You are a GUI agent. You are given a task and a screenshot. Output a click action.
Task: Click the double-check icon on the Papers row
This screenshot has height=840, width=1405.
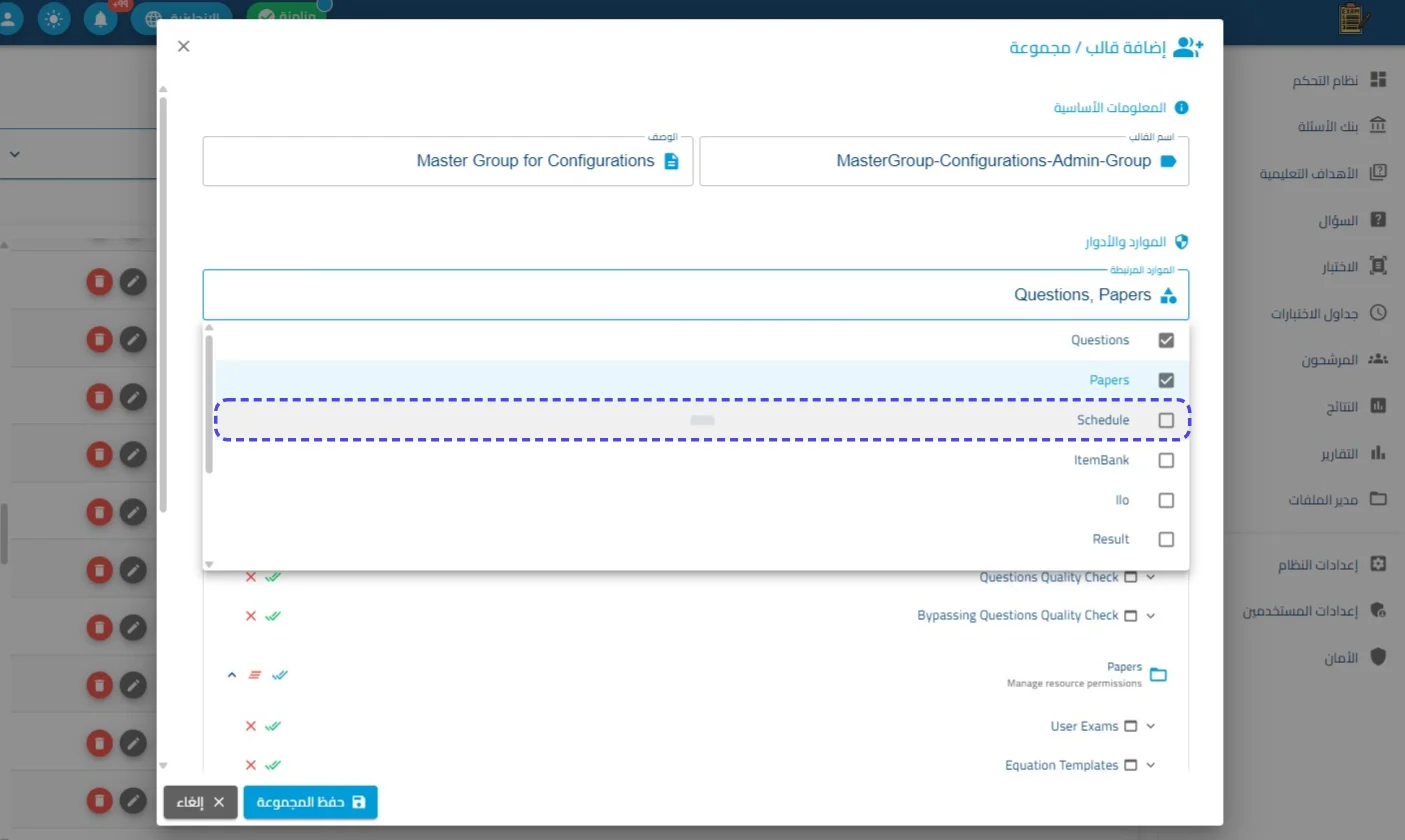(x=280, y=675)
